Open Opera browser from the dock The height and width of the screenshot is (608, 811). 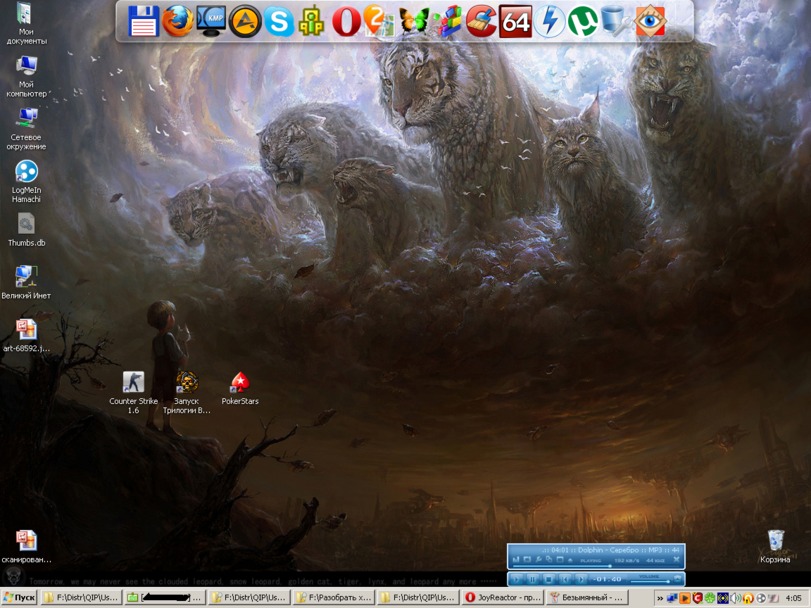click(x=346, y=21)
